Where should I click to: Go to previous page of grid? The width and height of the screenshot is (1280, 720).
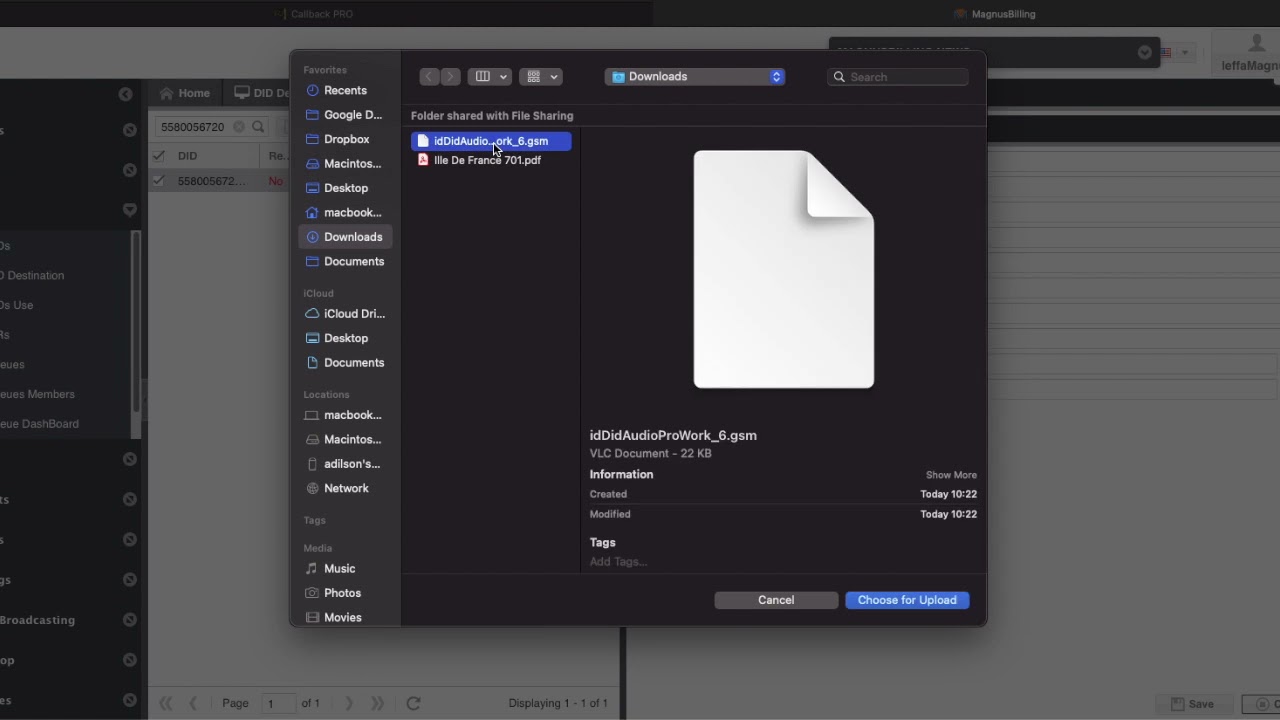click(x=193, y=703)
